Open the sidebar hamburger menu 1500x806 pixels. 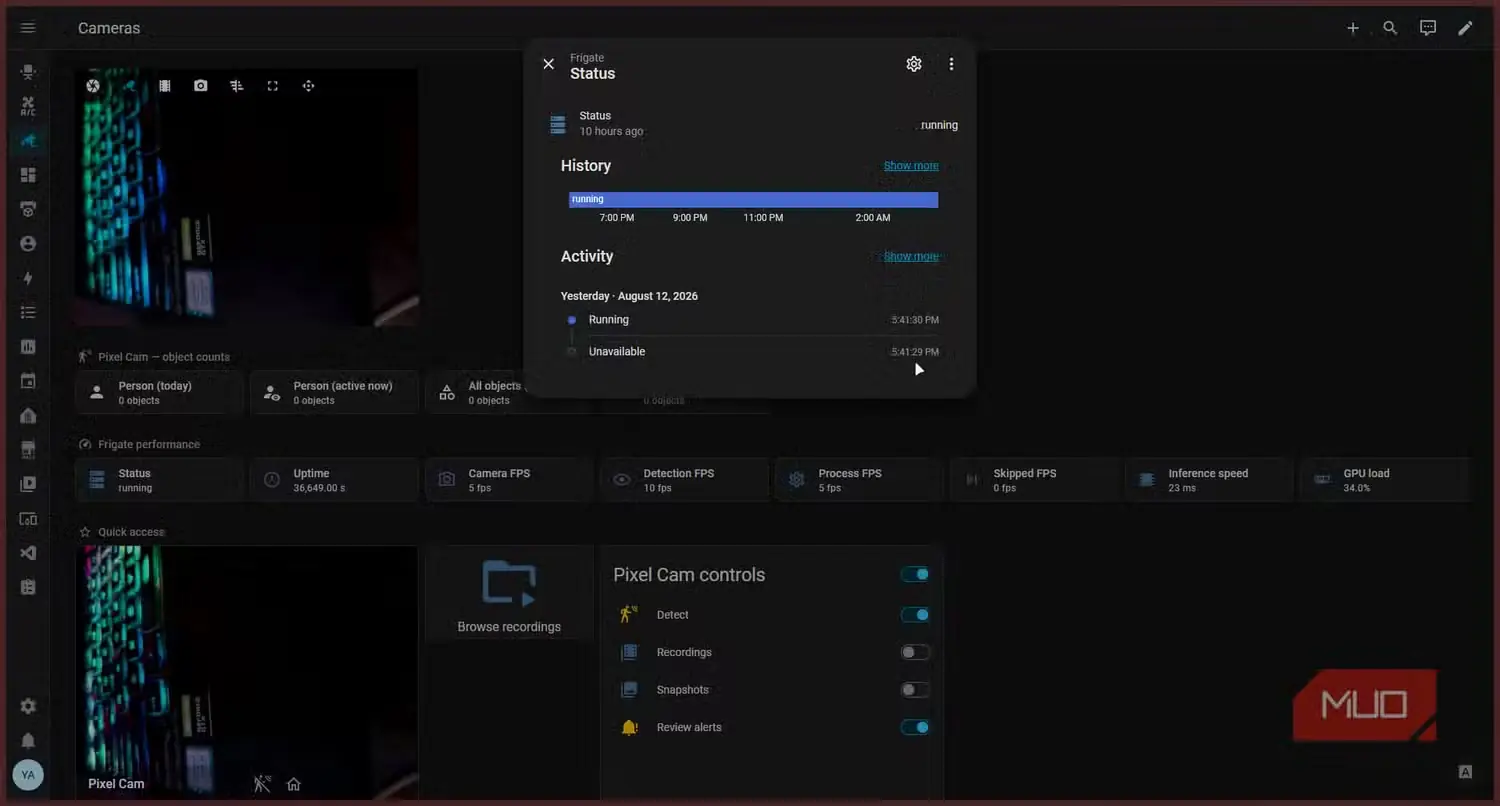[x=28, y=28]
